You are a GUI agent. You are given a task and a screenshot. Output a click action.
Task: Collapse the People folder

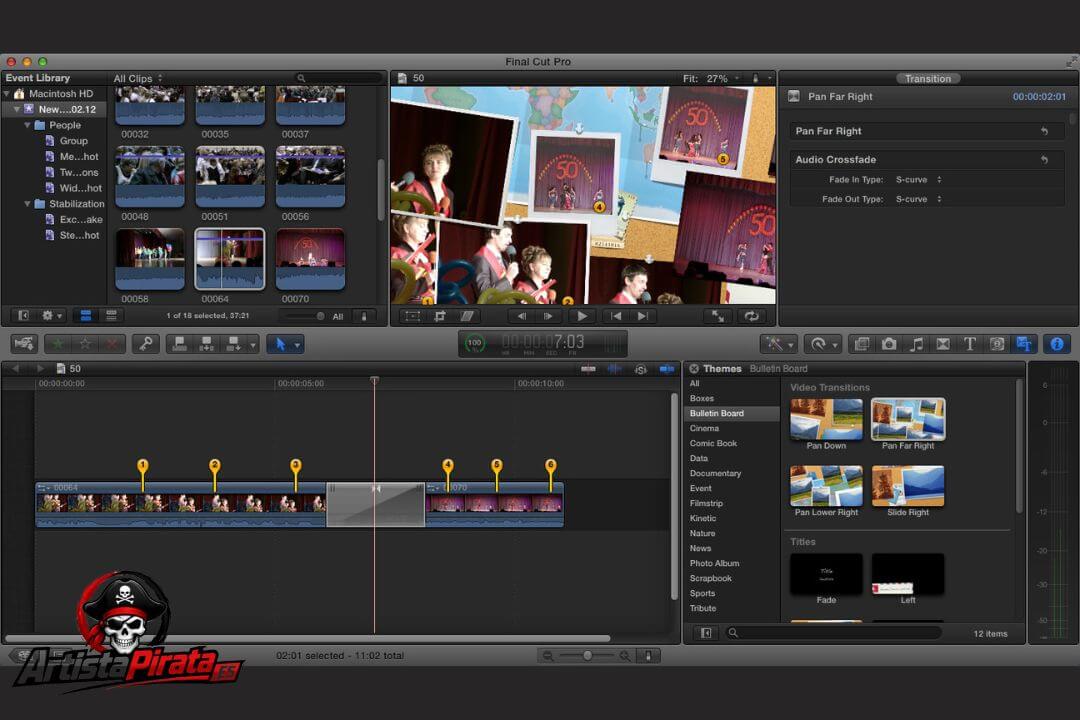[x=28, y=125]
